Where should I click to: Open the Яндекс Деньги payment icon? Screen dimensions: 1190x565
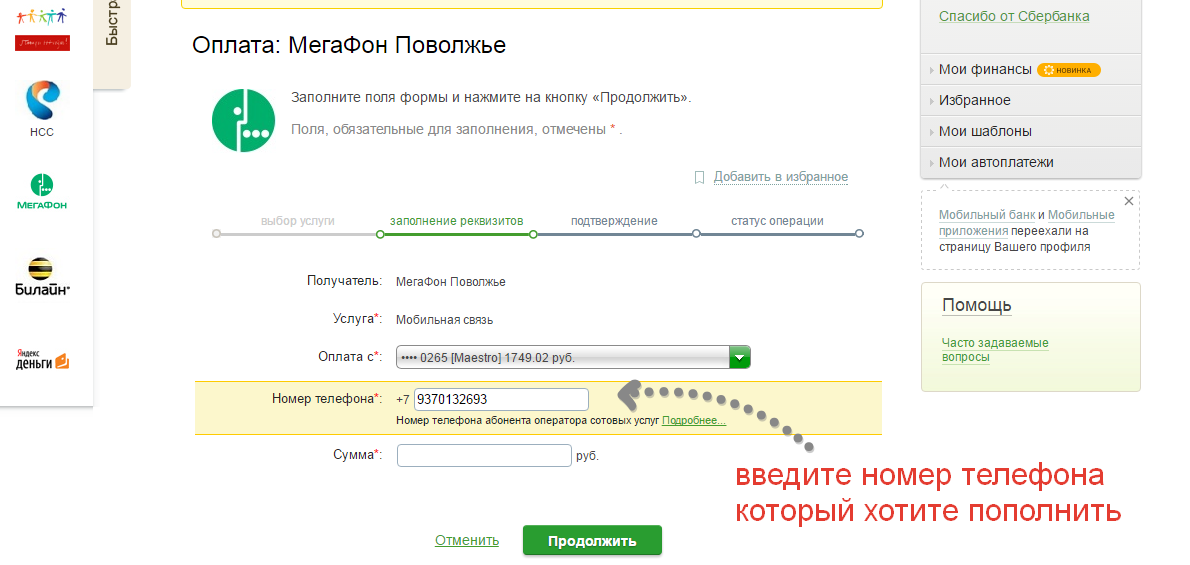pyautogui.click(x=42, y=359)
